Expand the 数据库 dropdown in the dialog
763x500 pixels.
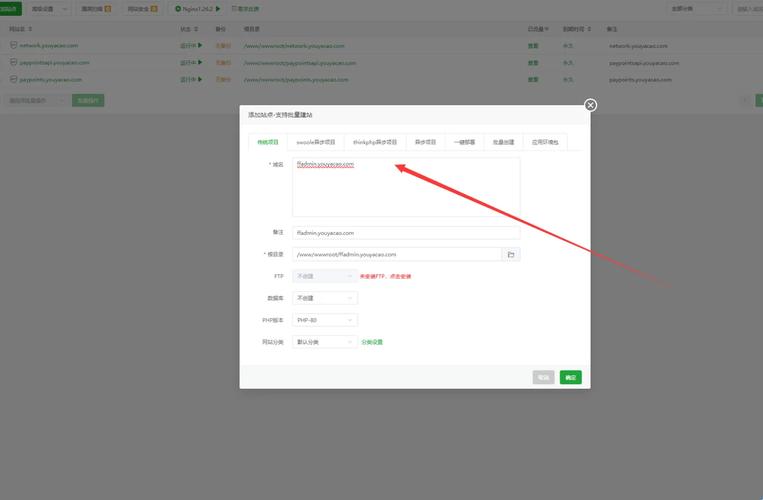(x=324, y=298)
